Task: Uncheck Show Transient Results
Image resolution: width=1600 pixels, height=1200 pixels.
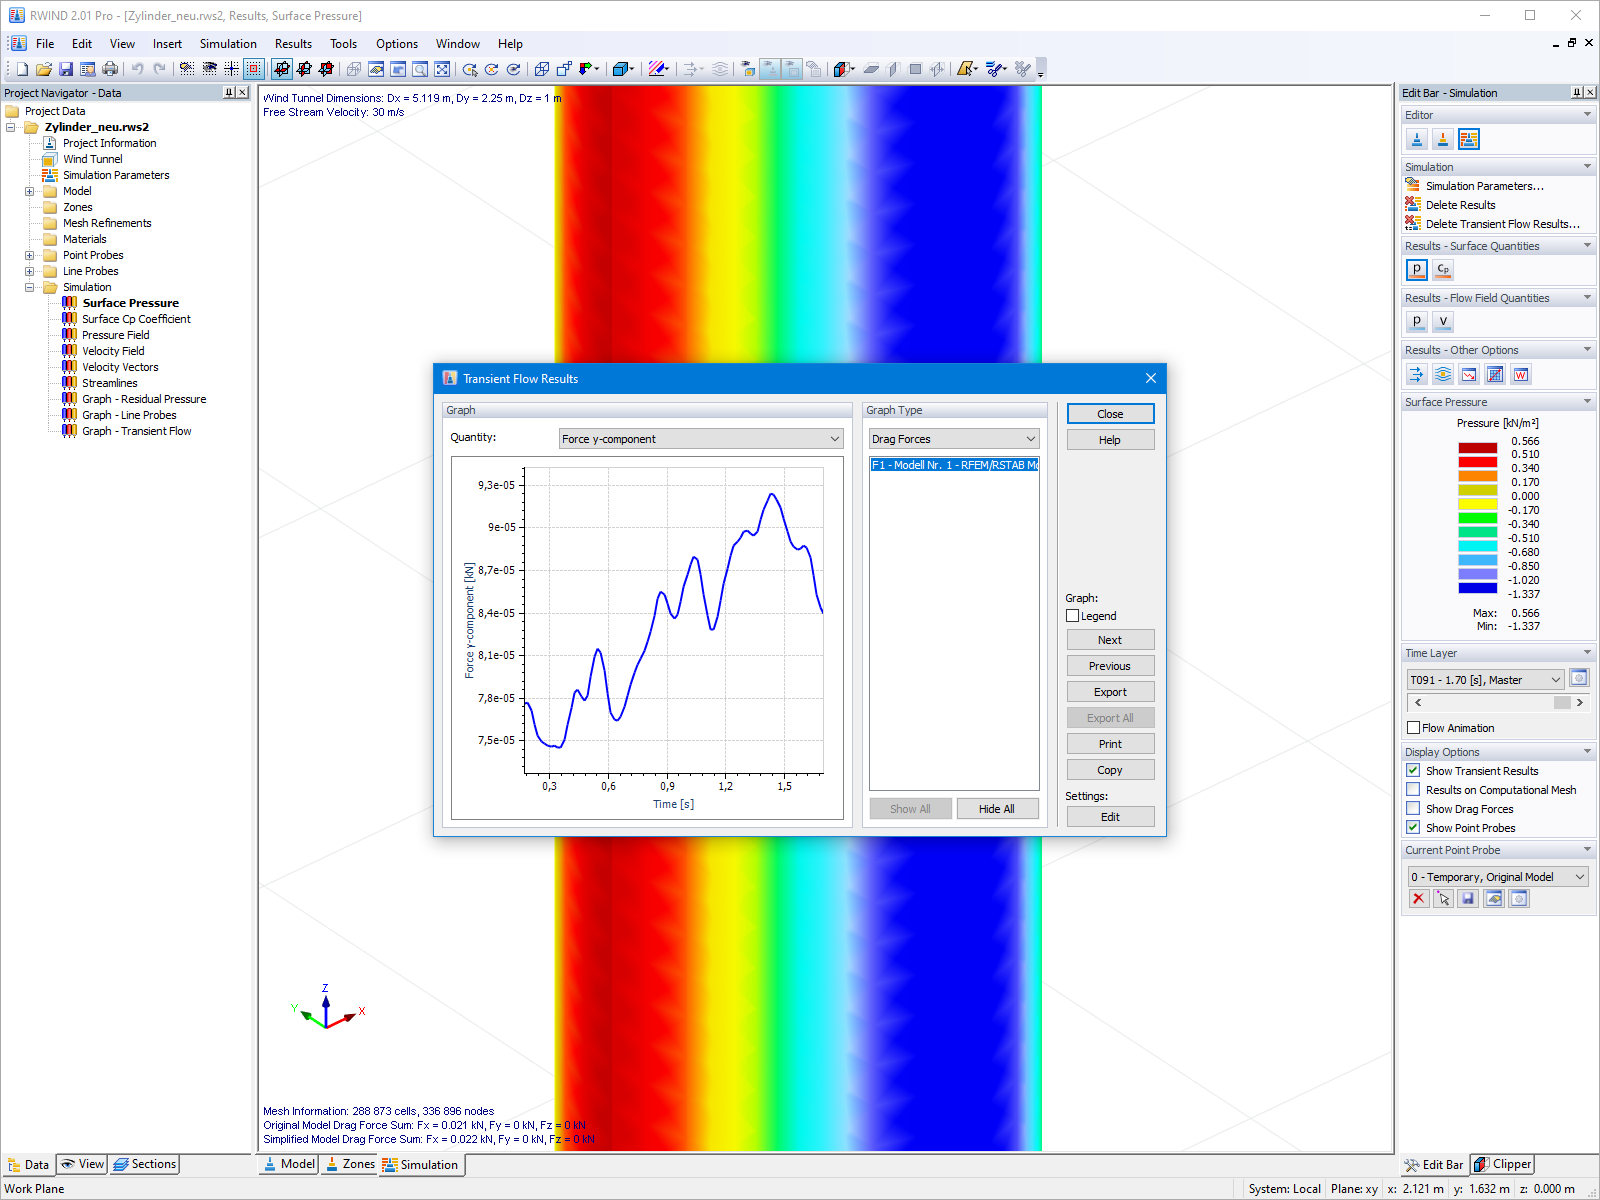Action: [1413, 770]
